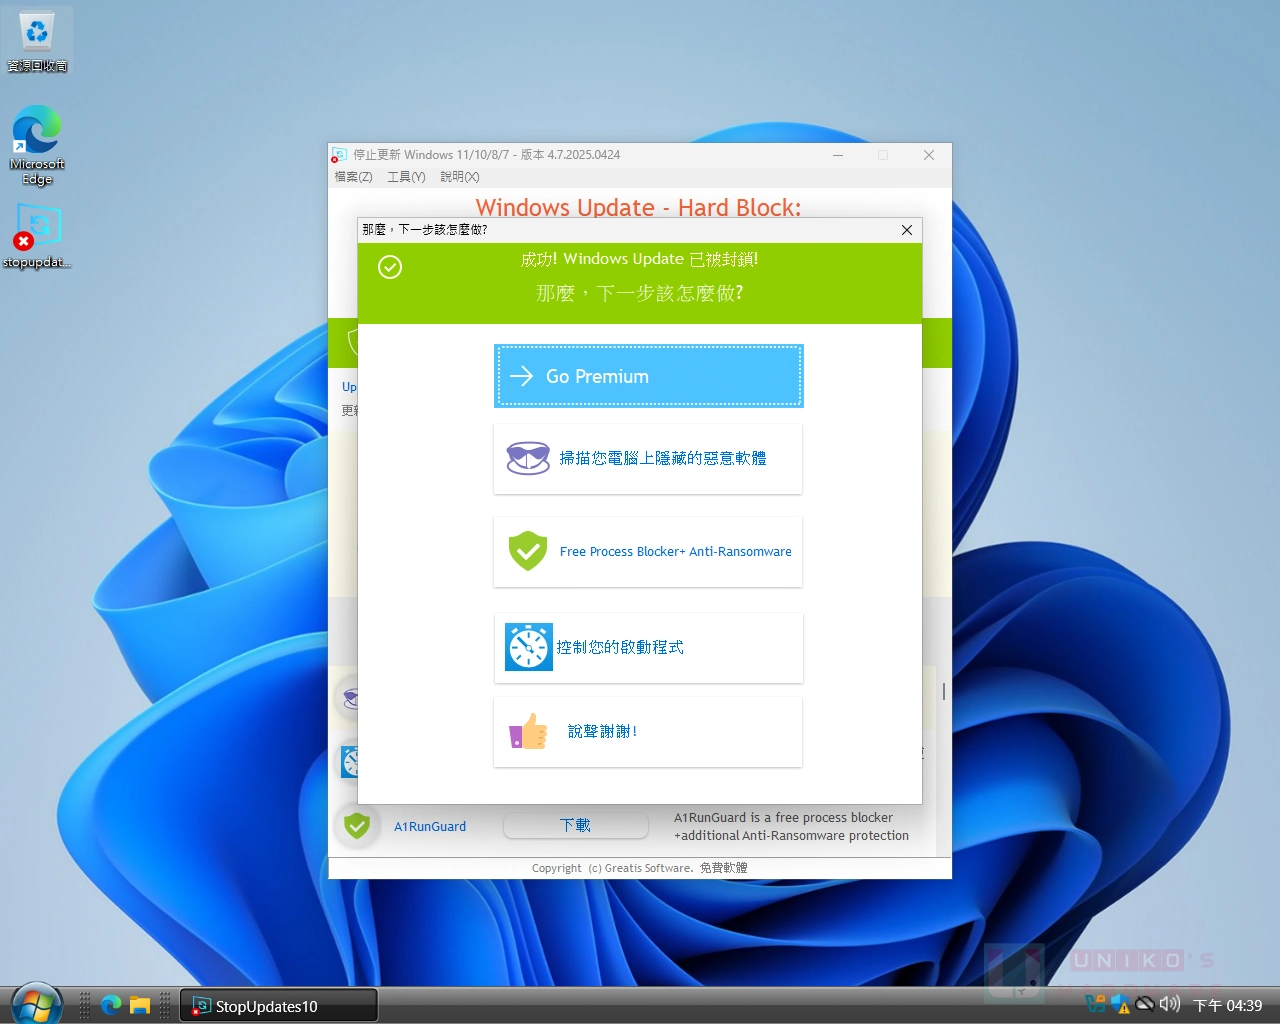
Task: Click the A1RunGuard link
Action: click(x=430, y=826)
